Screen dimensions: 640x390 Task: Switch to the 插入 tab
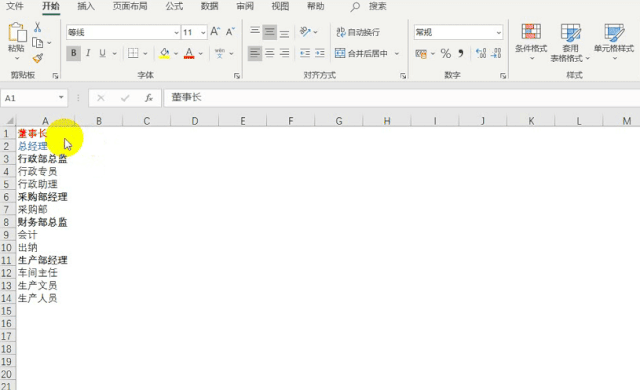[86, 7]
